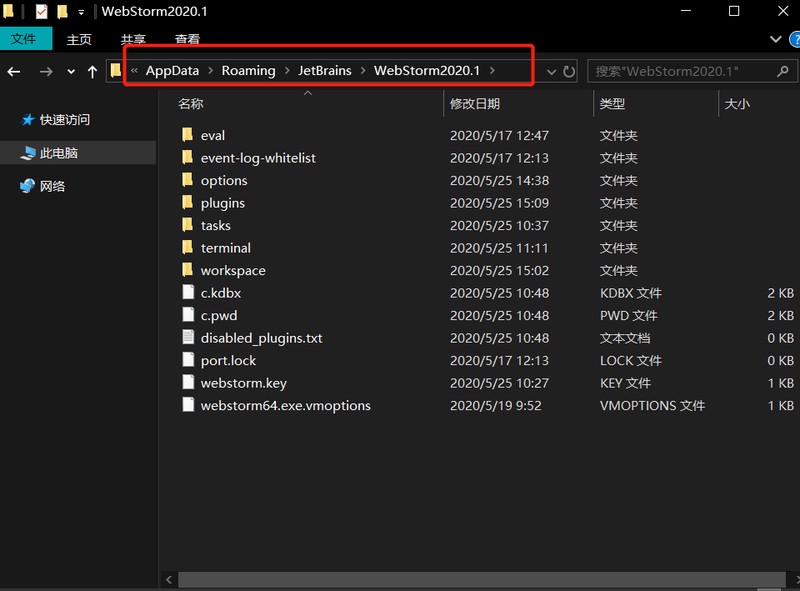The image size is (800, 591).
Task: Click the new folder icon in title bar
Action: click(62, 11)
